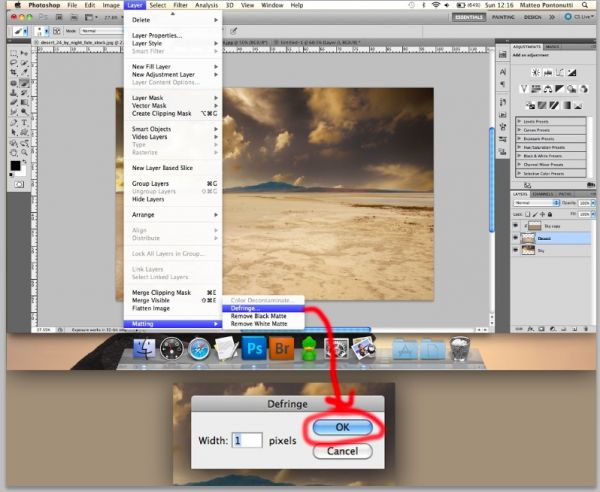
Task: Open the brush Mode dropdown in options bar
Action: (101, 31)
